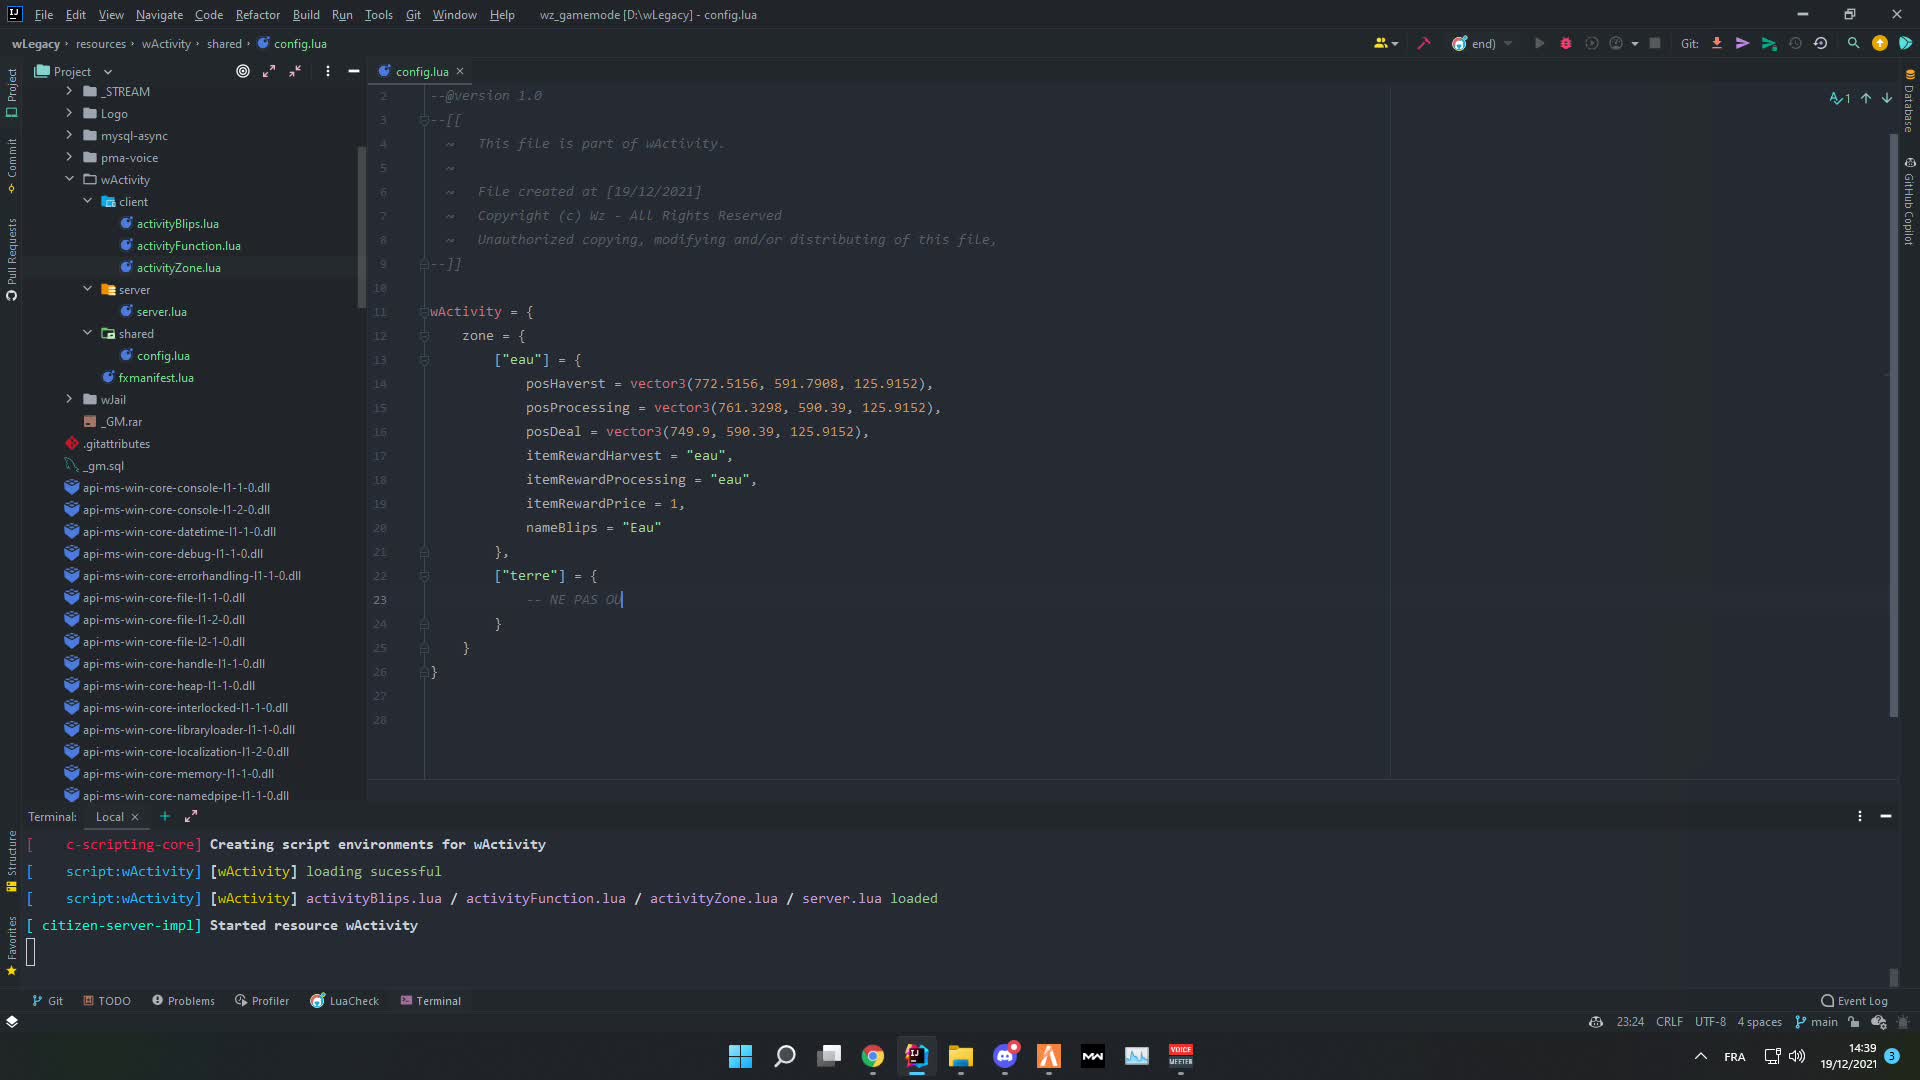Open Google Chrome from the taskbar
This screenshot has height=1080, width=1920.
pos(872,1056)
